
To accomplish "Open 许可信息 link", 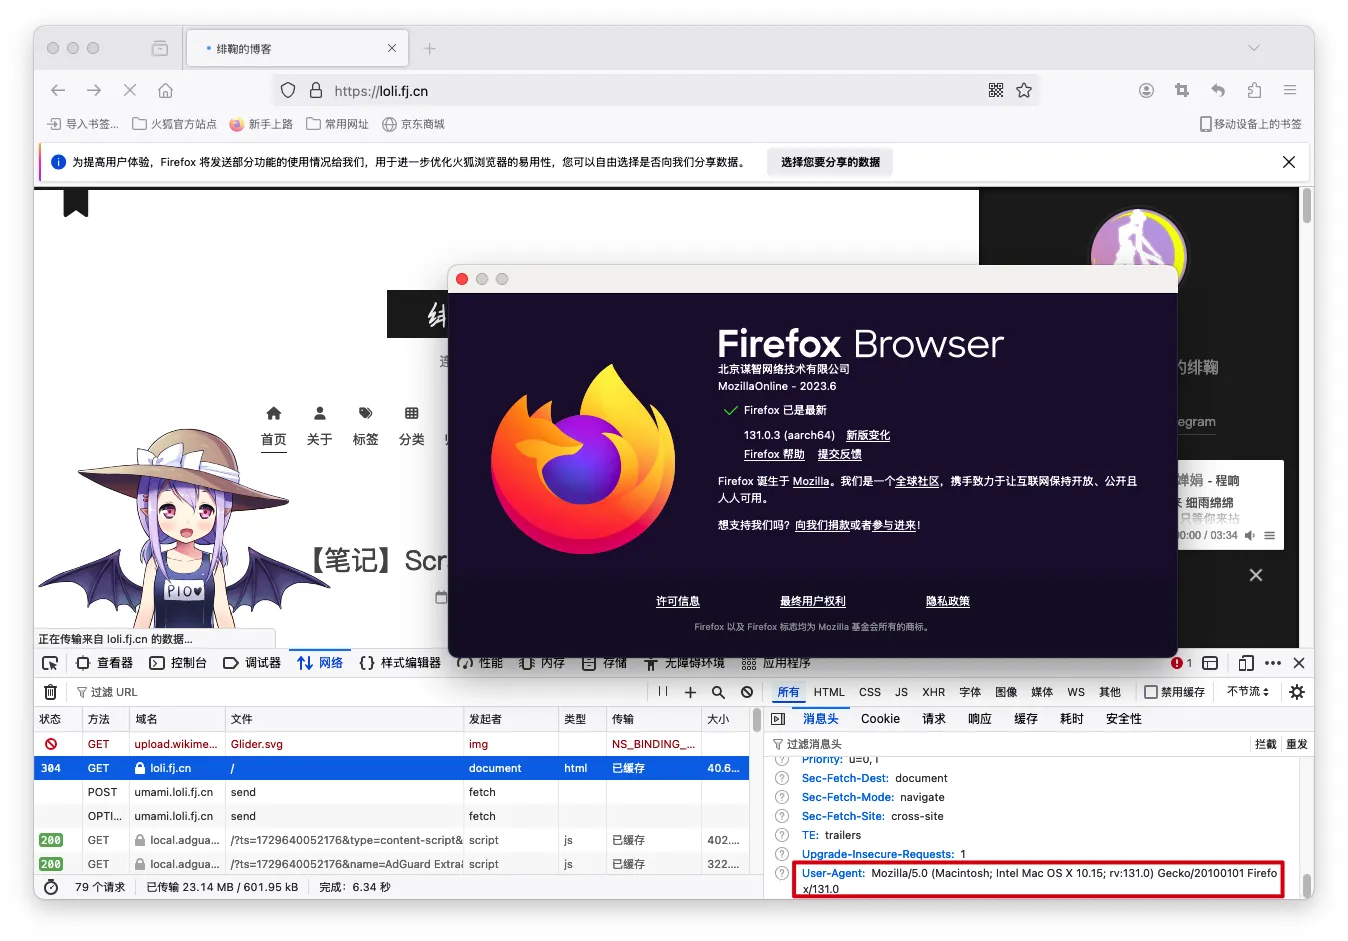I will click(678, 601).
